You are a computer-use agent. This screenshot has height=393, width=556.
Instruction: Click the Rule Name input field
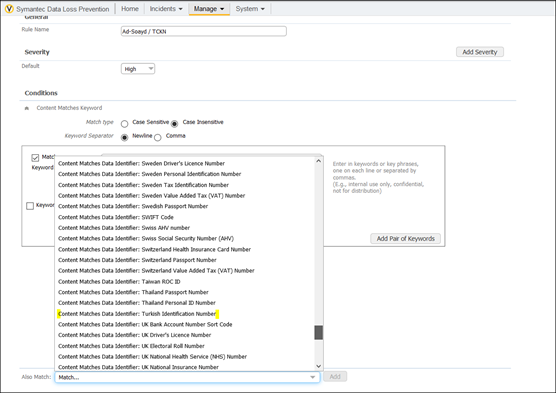pyautogui.click(x=204, y=31)
